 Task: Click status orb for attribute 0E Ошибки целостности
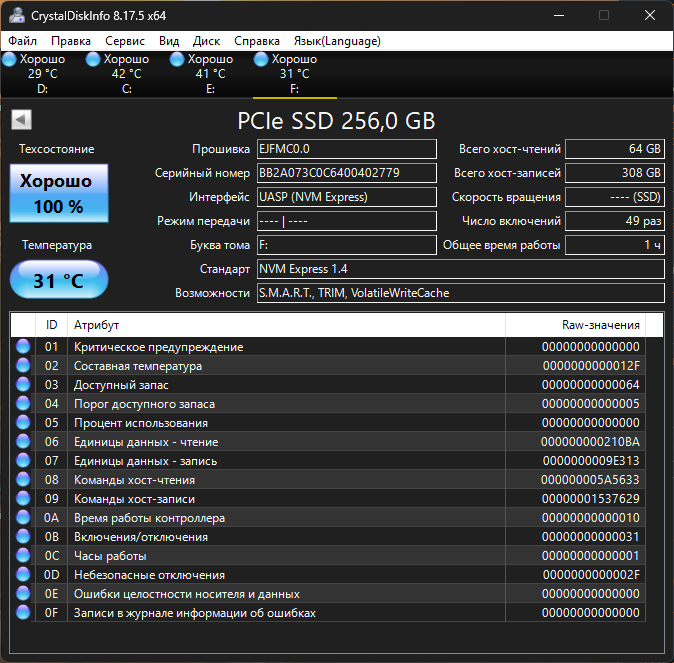click(x=23, y=593)
